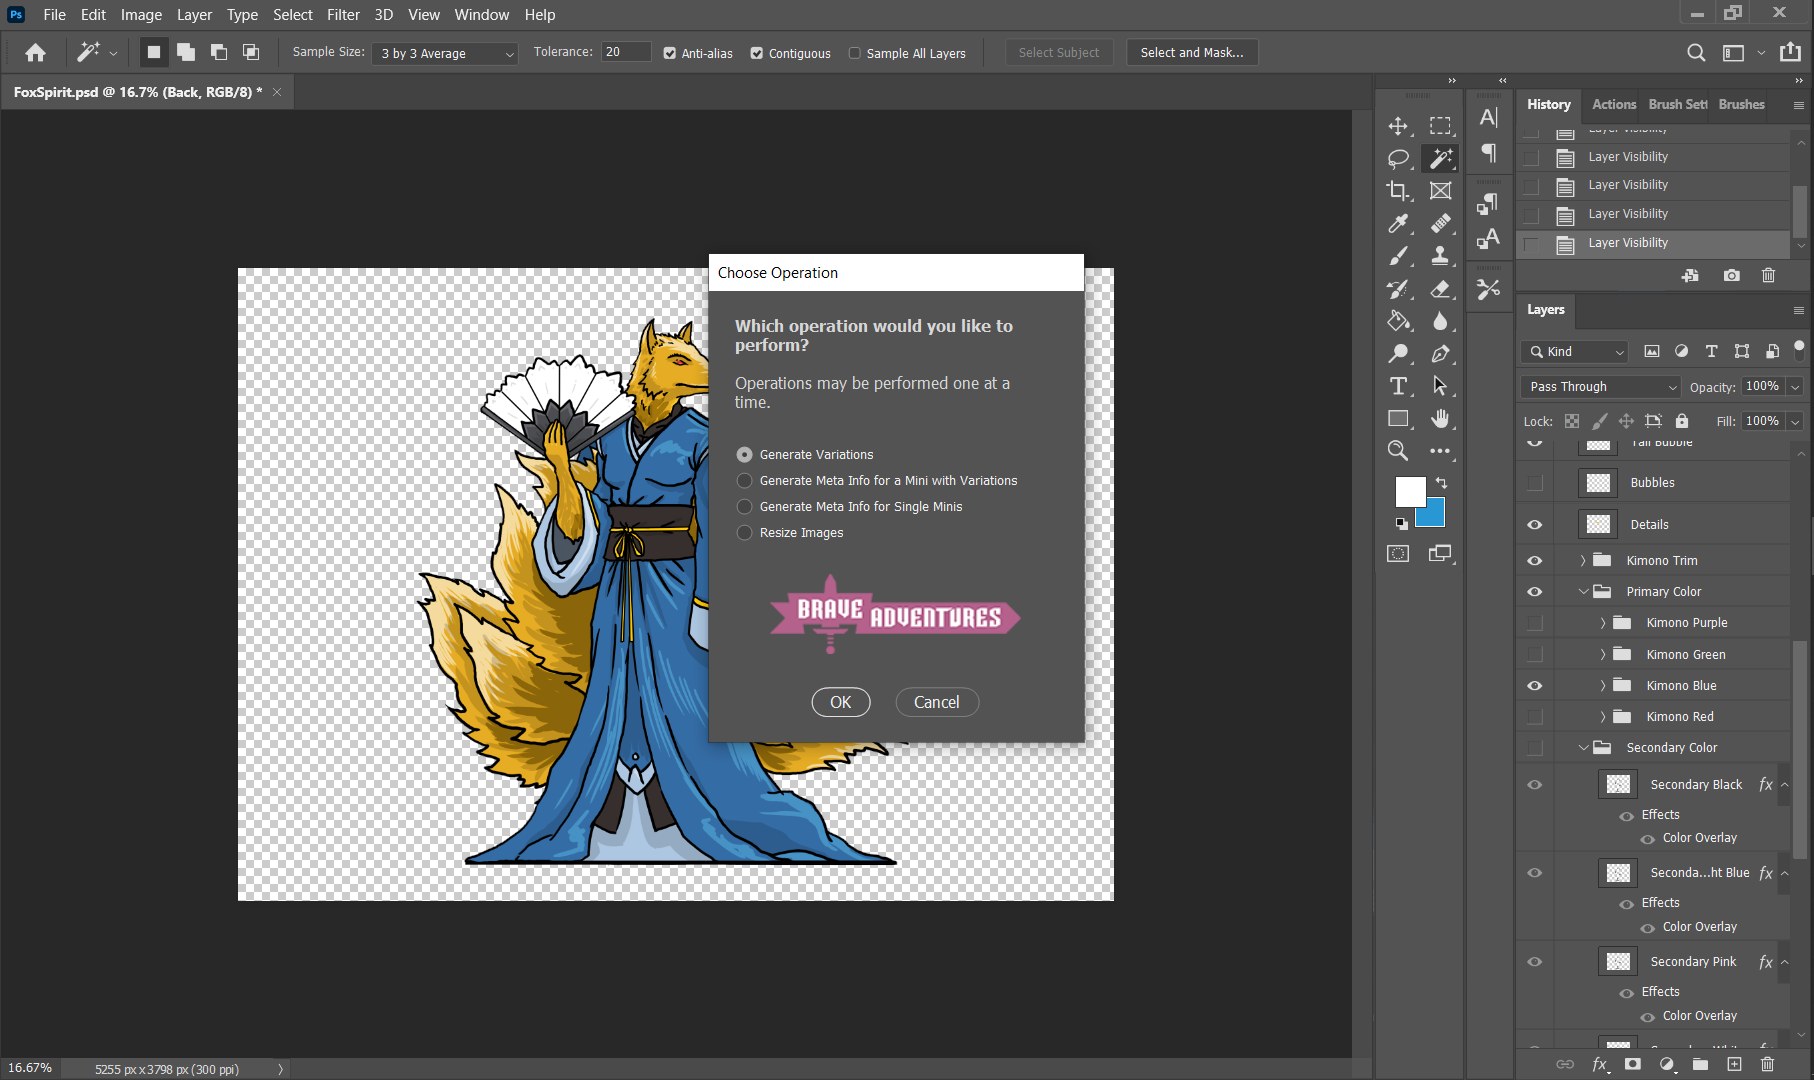Click OK in the Choose Operation dialog
The height and width of the screenshot is (1080, 1814).
point(840,702)
